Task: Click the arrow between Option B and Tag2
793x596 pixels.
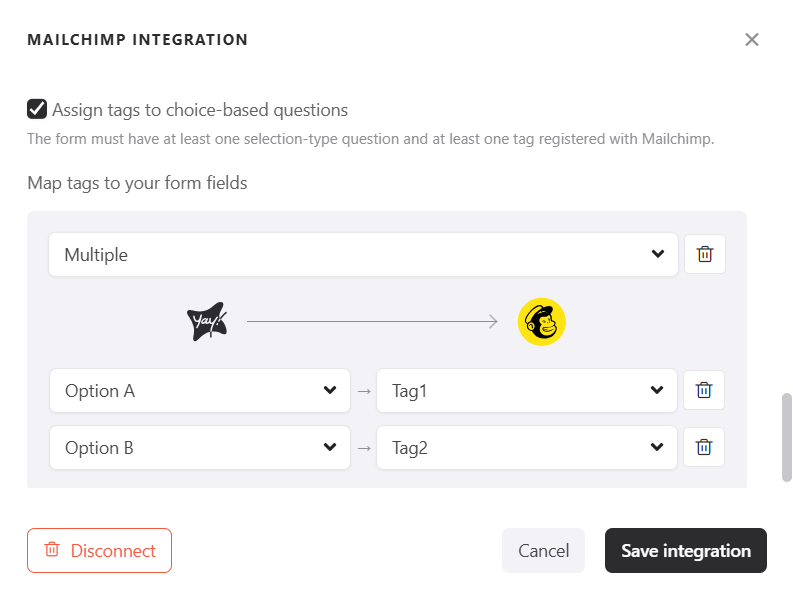Action: coord(364,448)
